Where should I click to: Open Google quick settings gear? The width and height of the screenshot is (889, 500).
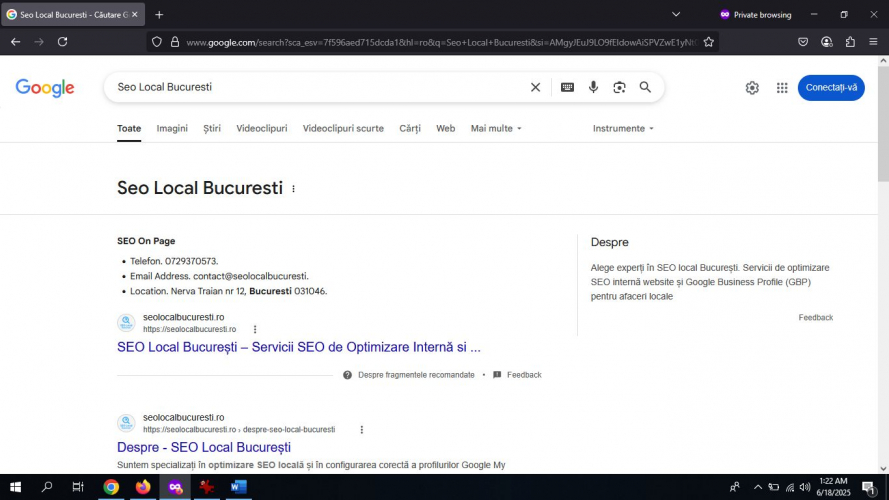(752, 88)
